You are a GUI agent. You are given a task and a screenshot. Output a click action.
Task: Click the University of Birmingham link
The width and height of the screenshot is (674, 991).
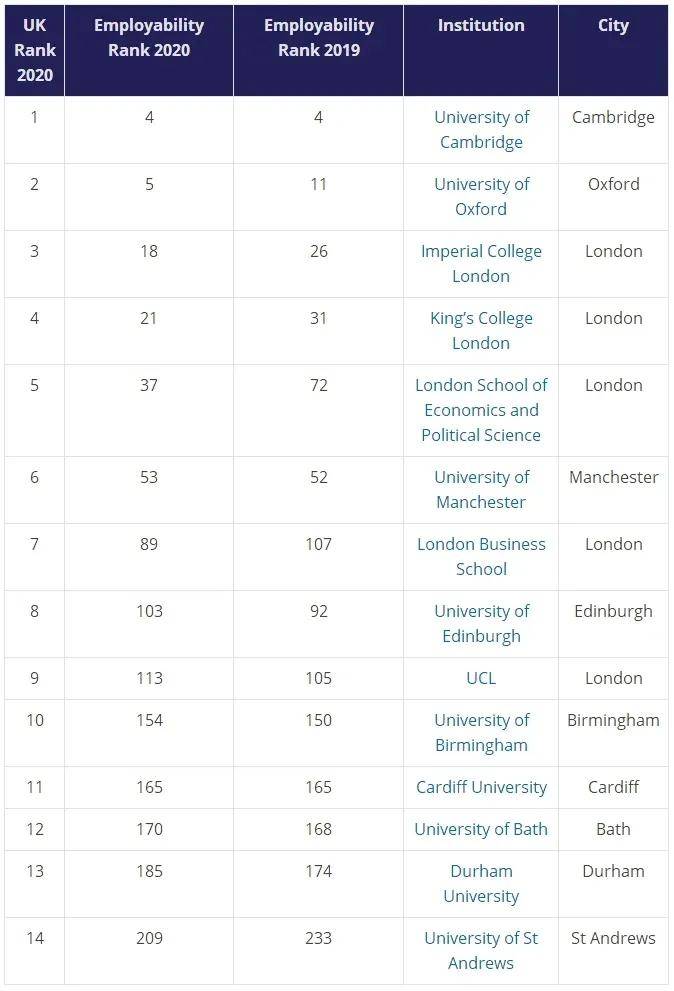(481, 732)
